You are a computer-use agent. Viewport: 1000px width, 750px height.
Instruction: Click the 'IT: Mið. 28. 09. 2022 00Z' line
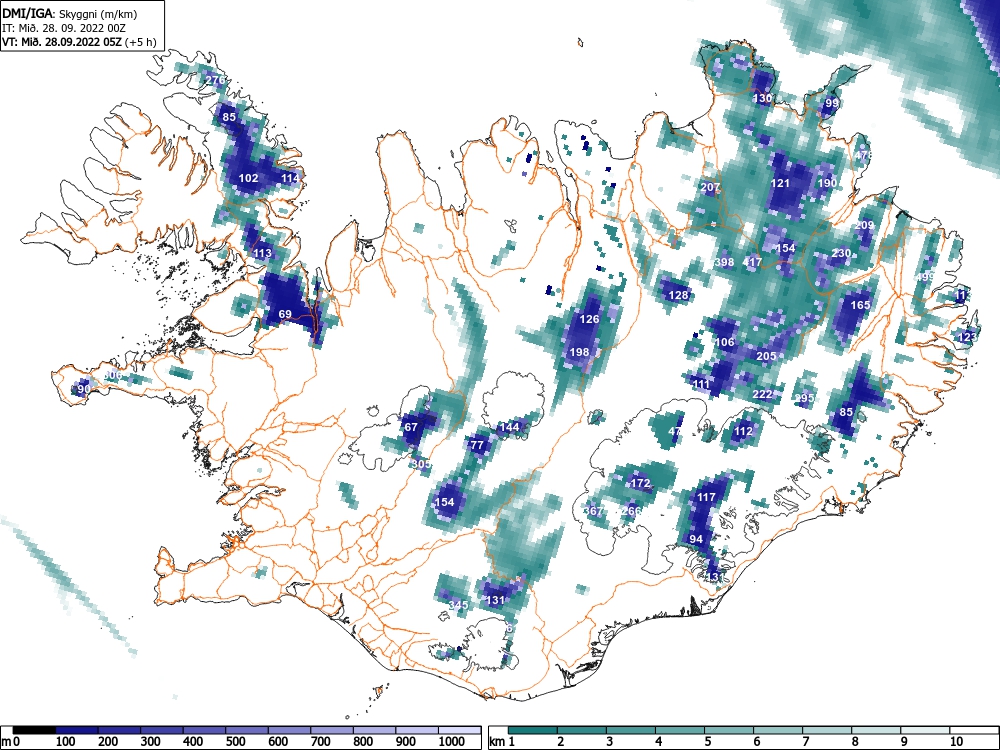[x=63, y=28]
